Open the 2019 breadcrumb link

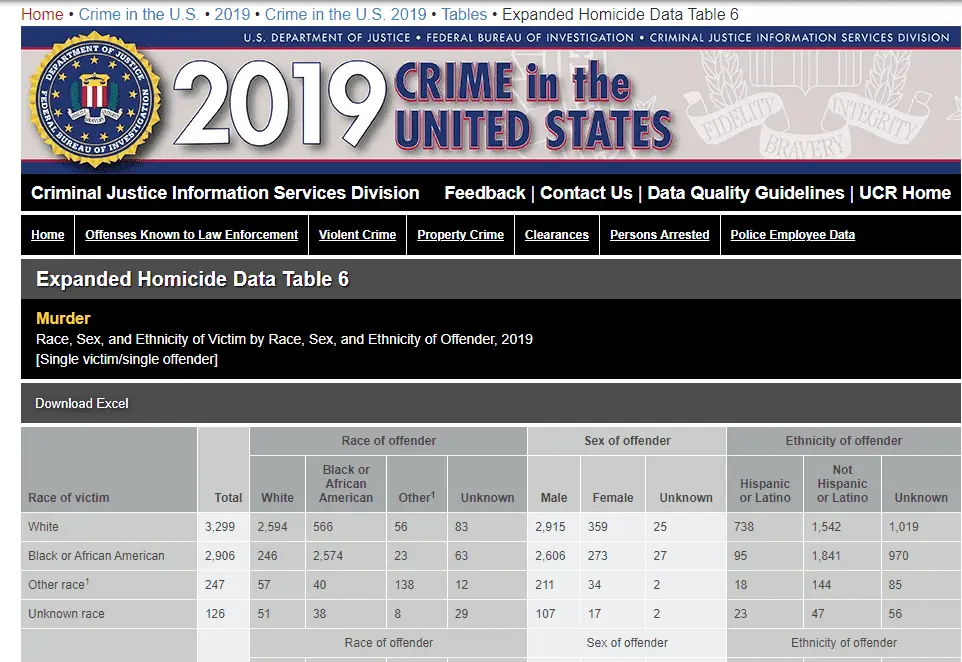[x=232, y=14]
